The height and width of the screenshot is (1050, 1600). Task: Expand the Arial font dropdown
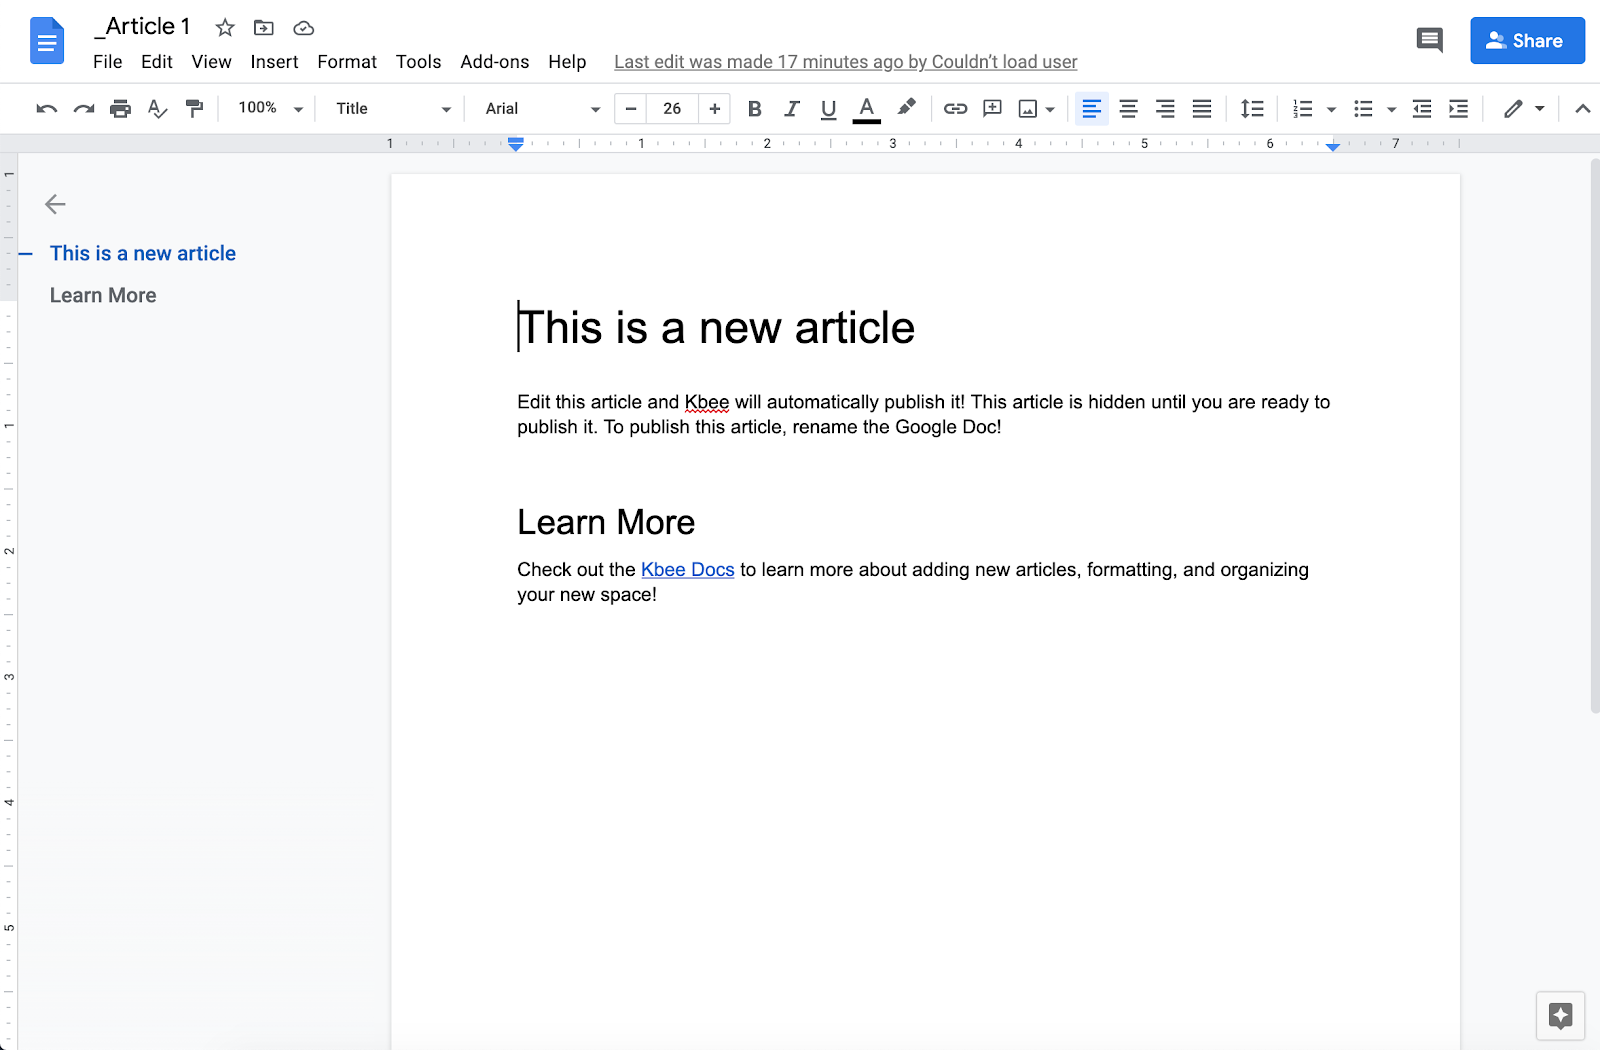coord(542,109)
